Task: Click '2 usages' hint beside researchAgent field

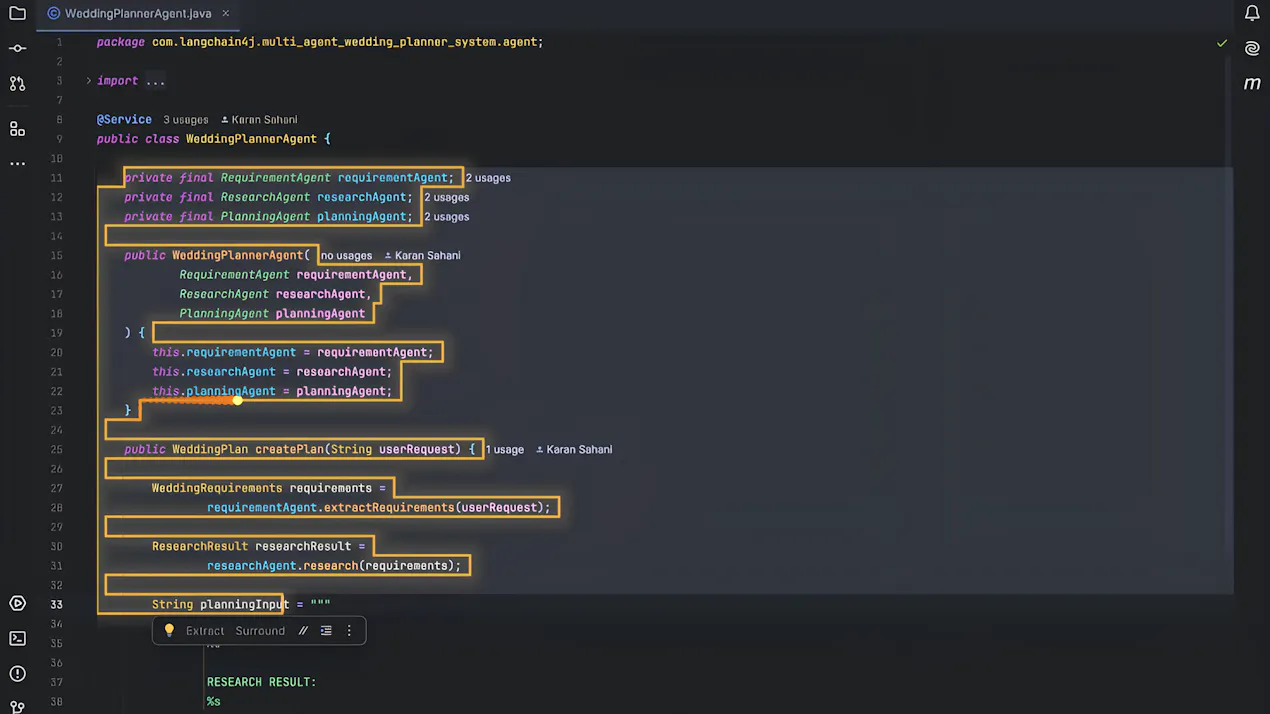Action: point(446,197)
